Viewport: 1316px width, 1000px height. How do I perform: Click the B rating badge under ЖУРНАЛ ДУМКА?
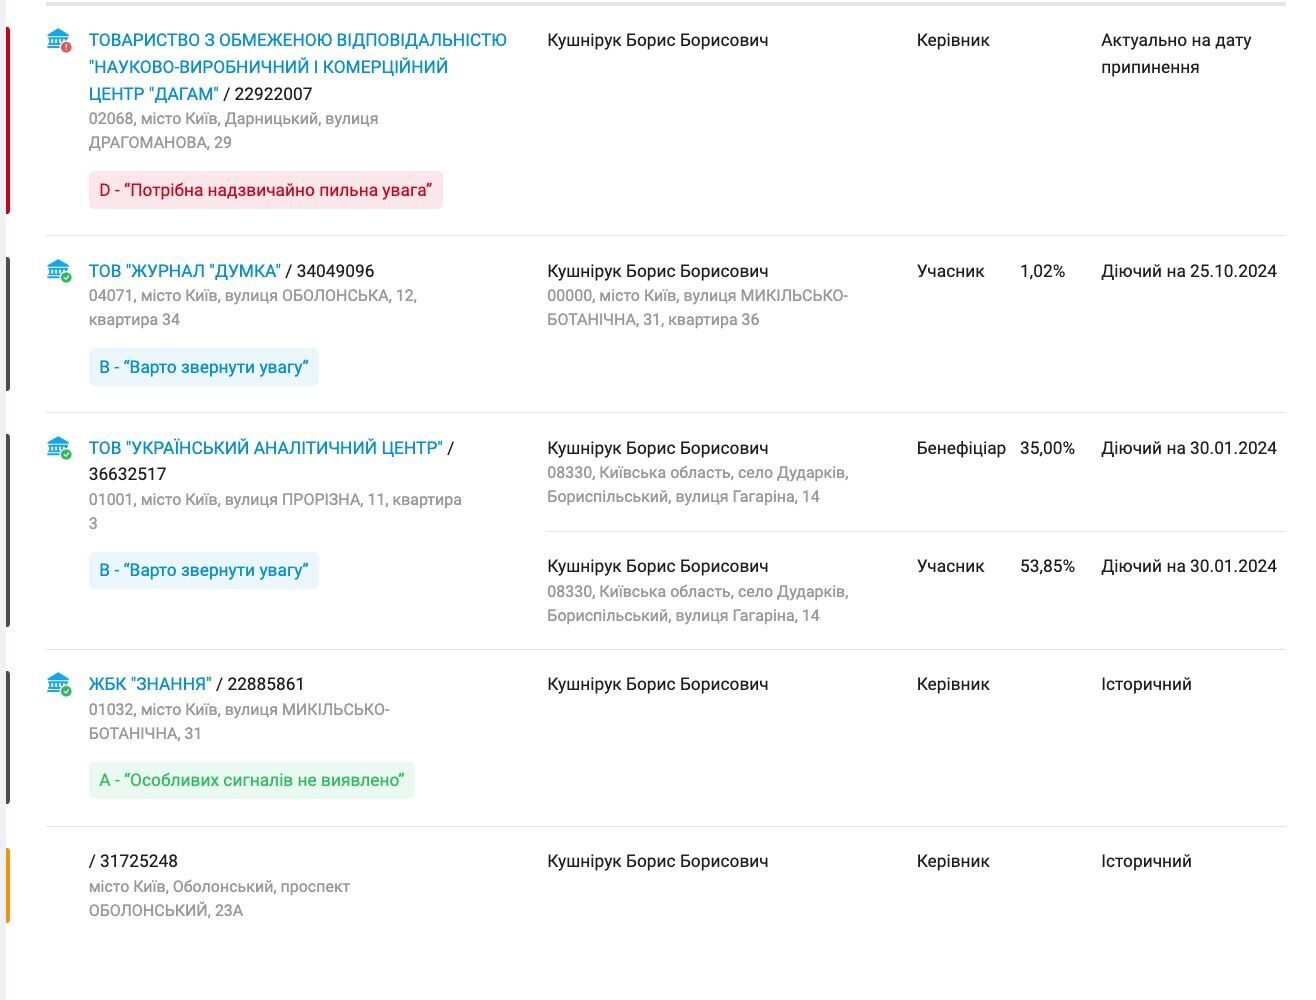click(204, 367)
